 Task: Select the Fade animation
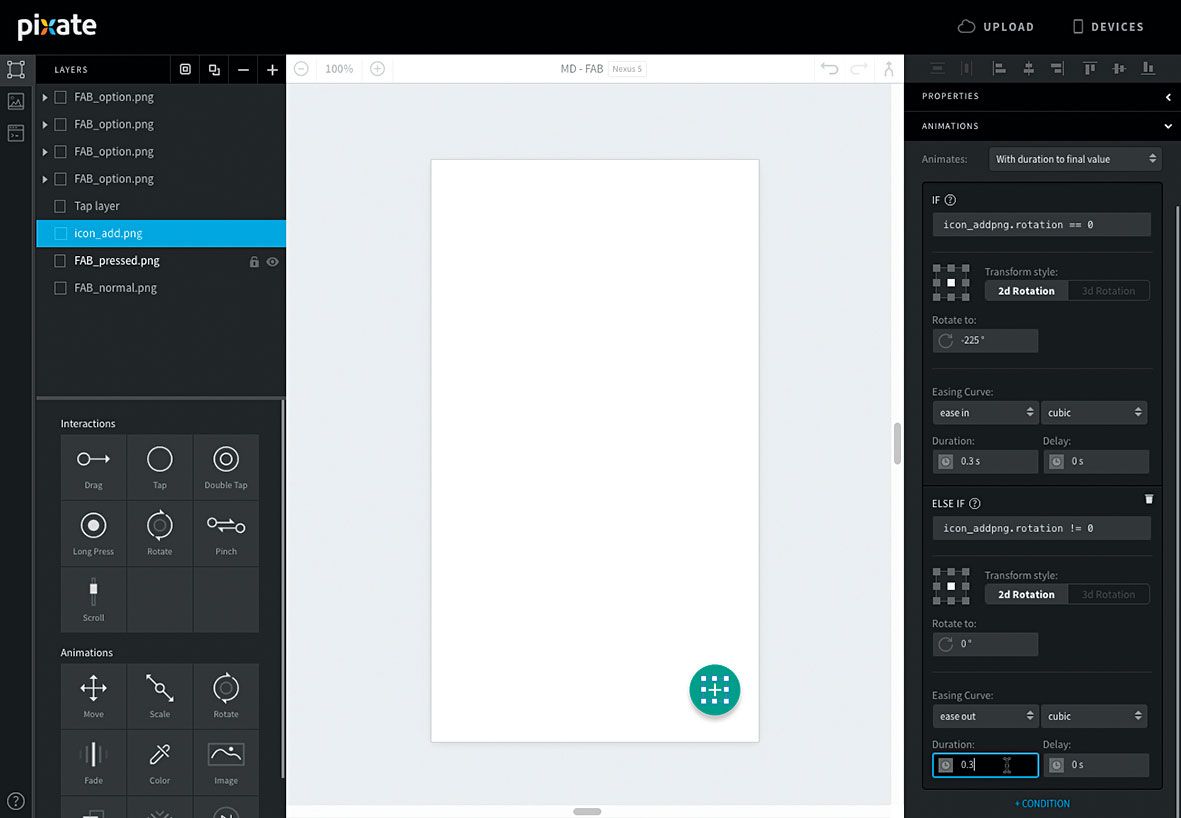[x=93, y=762]
